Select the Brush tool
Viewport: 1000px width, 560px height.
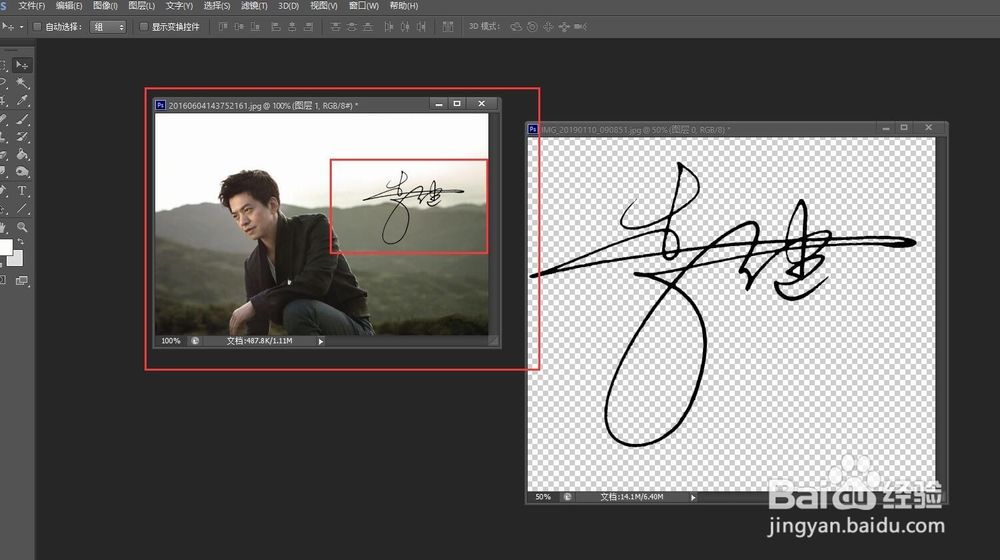(22, 119)
